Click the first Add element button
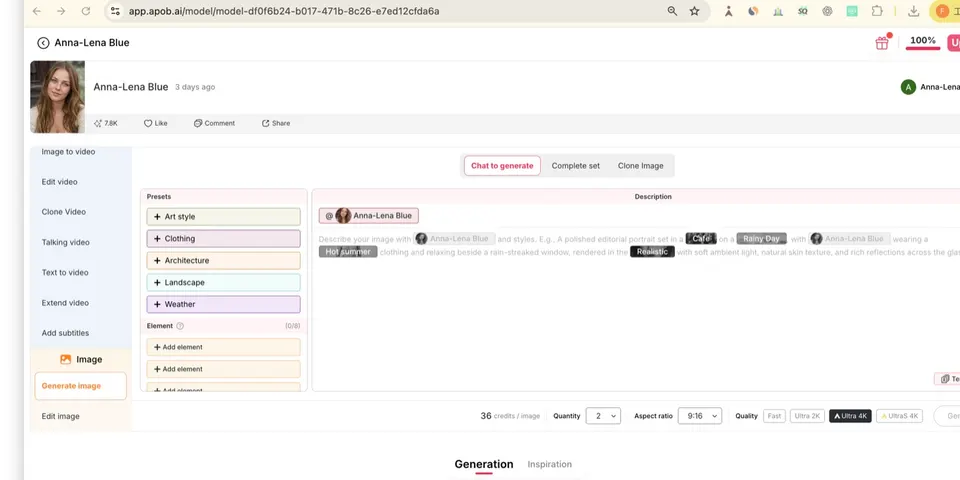 pos(223,347)
